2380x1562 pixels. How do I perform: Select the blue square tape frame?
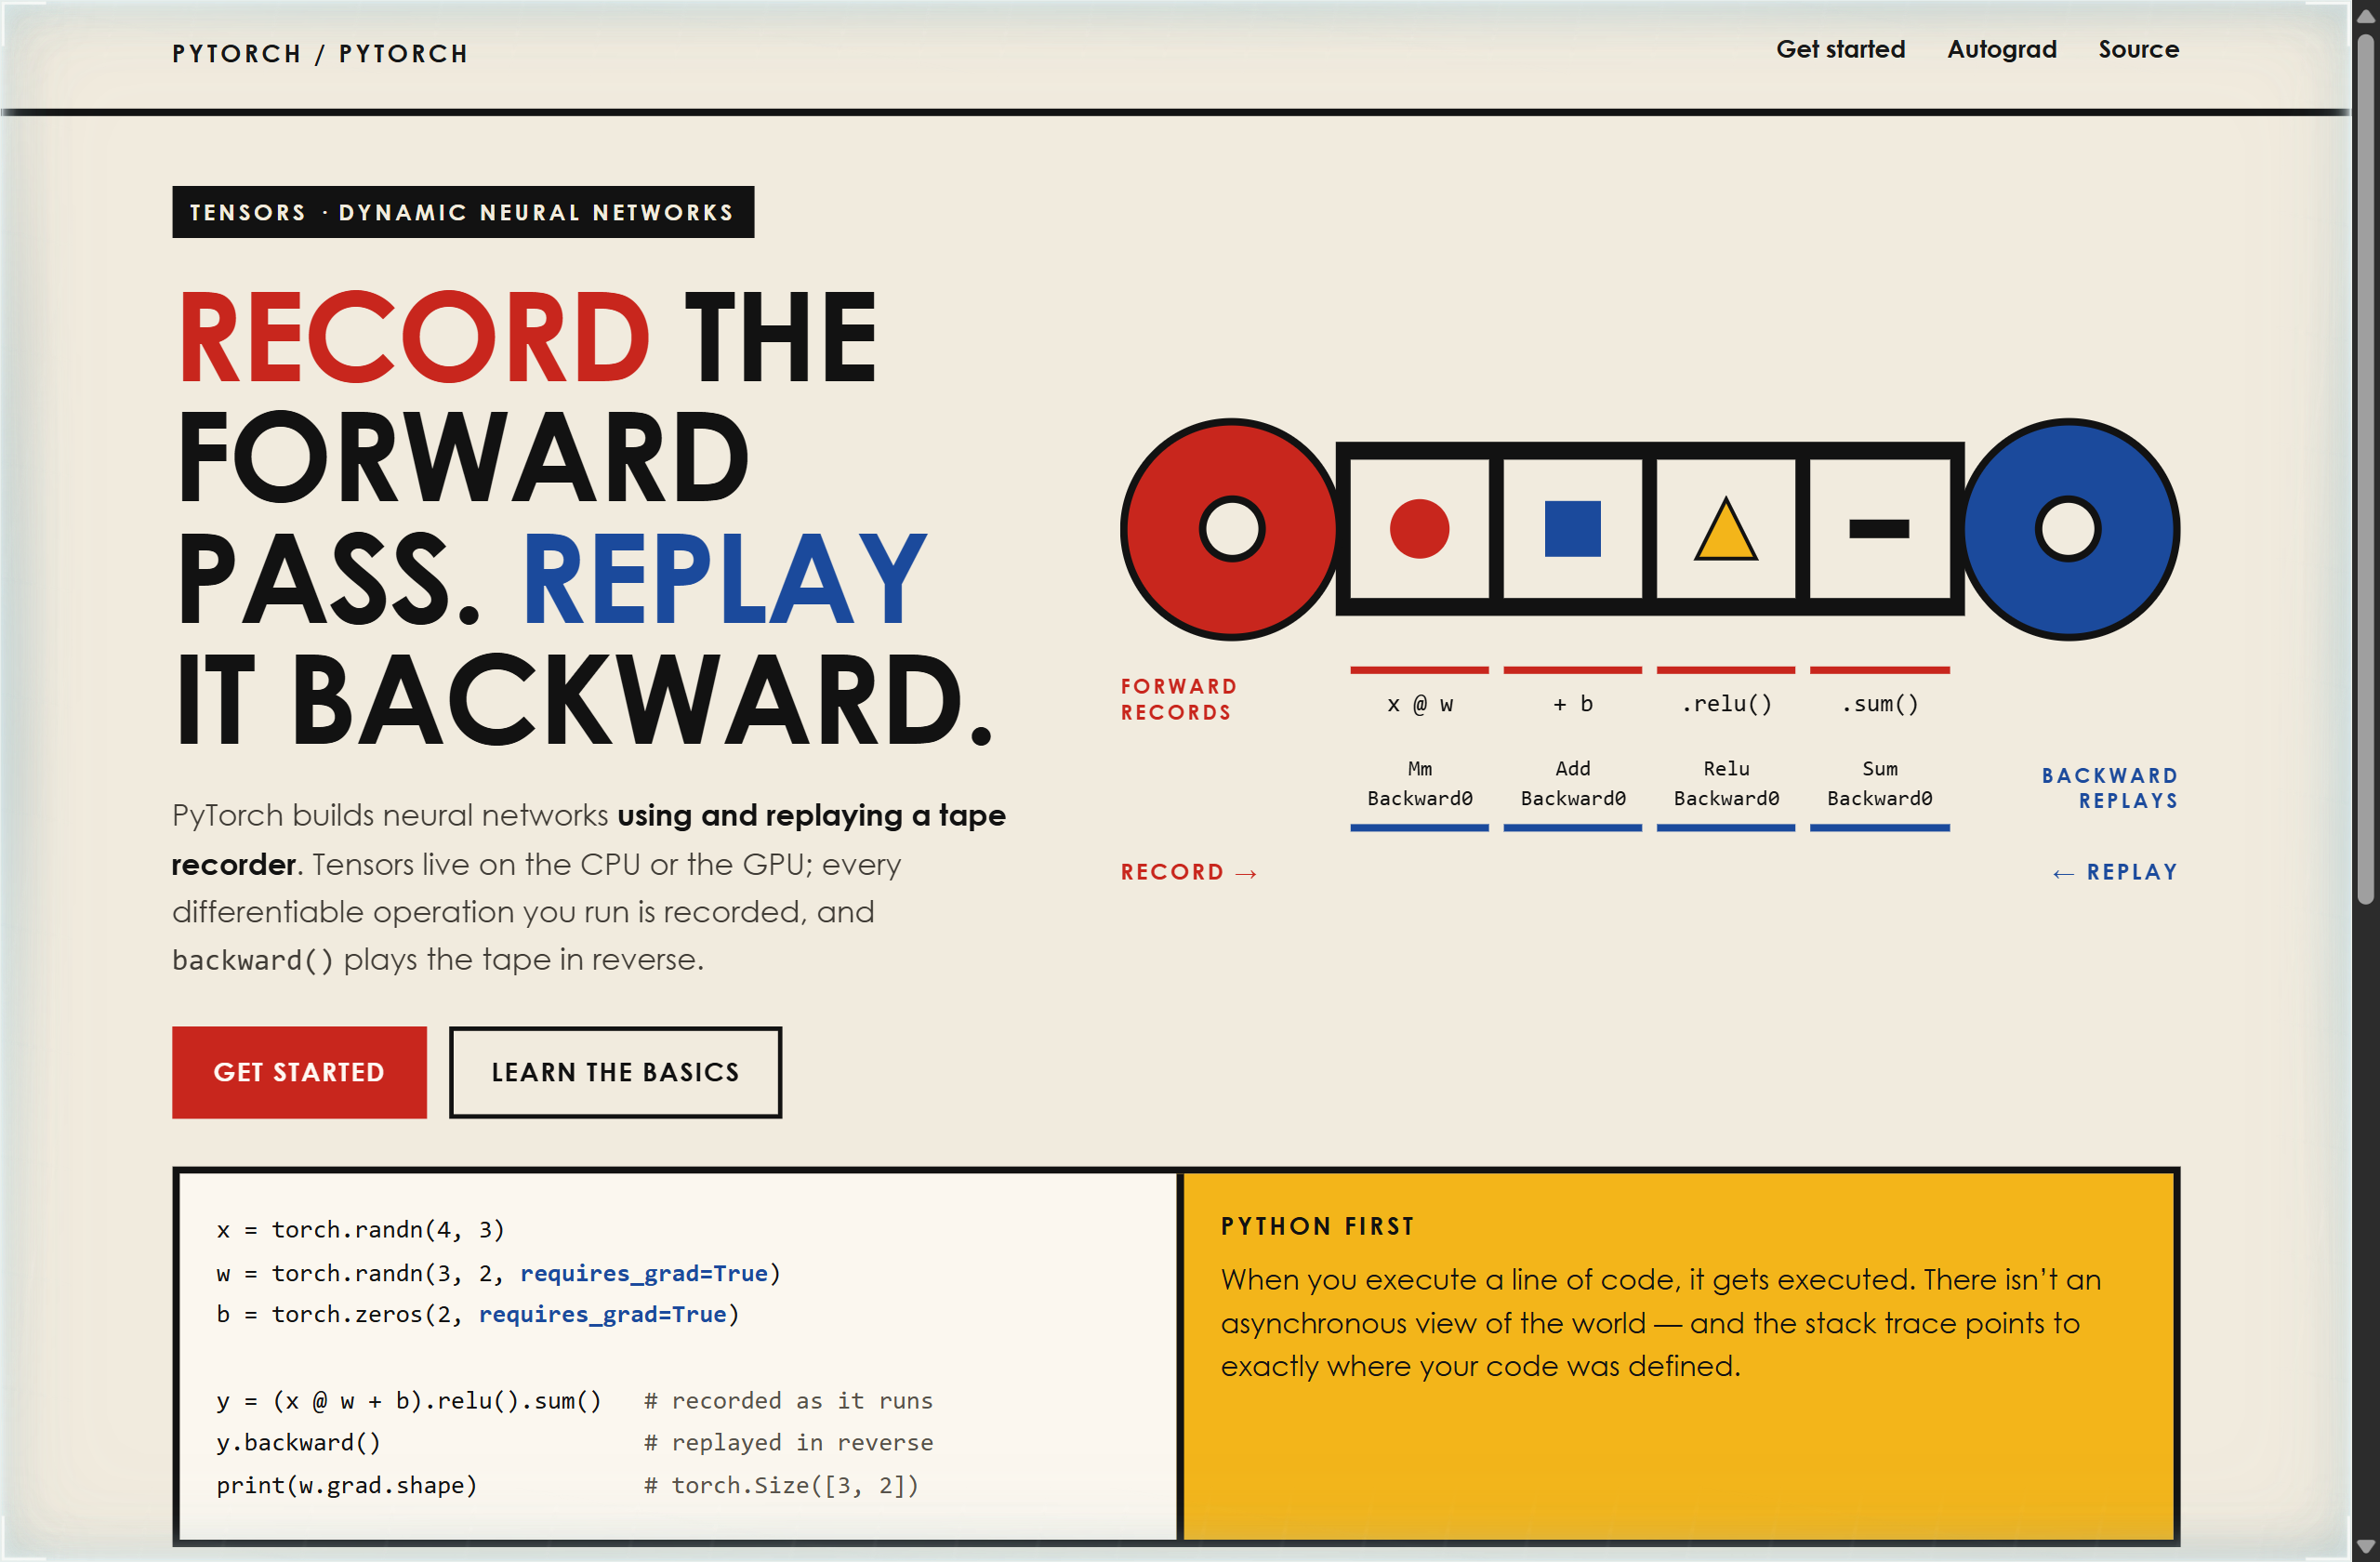coord(1572,529)
